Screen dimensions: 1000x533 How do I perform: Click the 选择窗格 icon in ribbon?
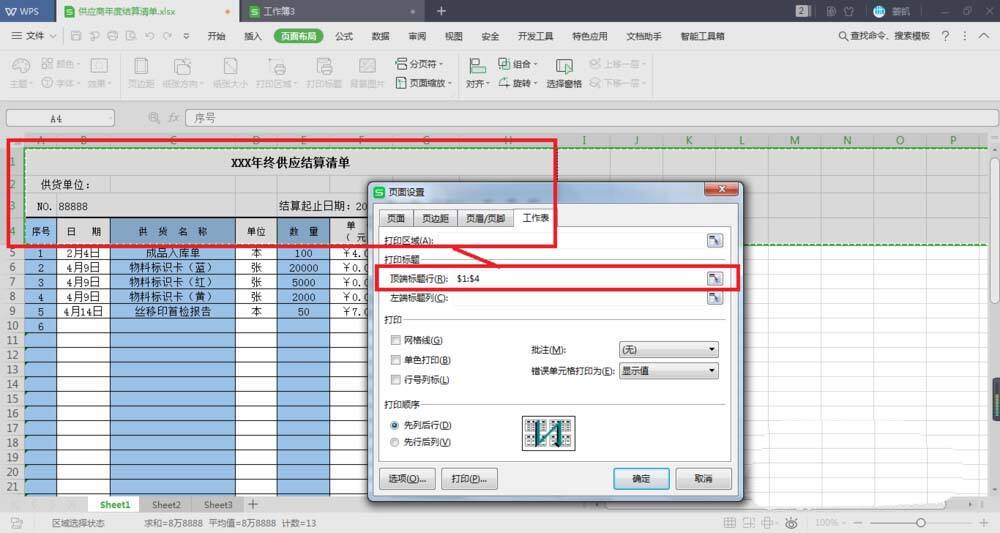(564, 68)
